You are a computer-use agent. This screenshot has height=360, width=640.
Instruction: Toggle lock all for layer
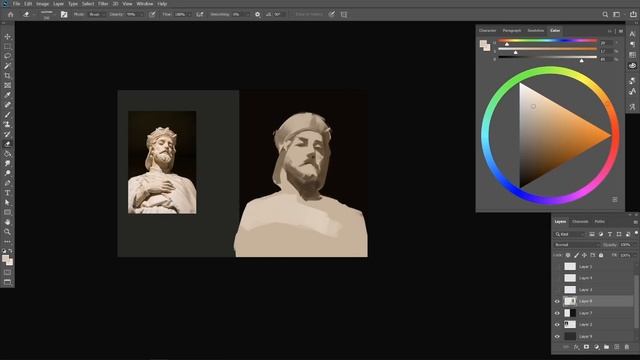click(x=601, y=255)
